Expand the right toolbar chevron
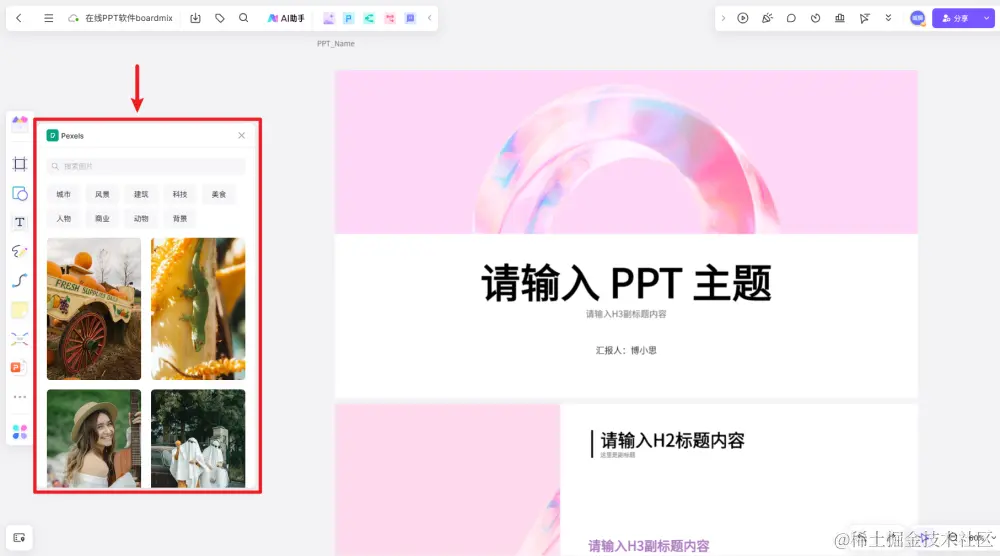 pyautogui.click(x=723, y=18)
